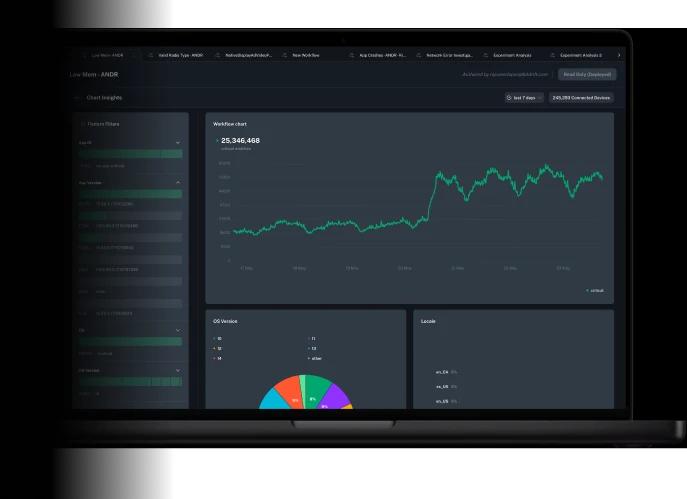The image size is (687, 499).
Task: Click the back arrow beside Chart Insights
Action: pyautogui.click(x=77, y=98)
